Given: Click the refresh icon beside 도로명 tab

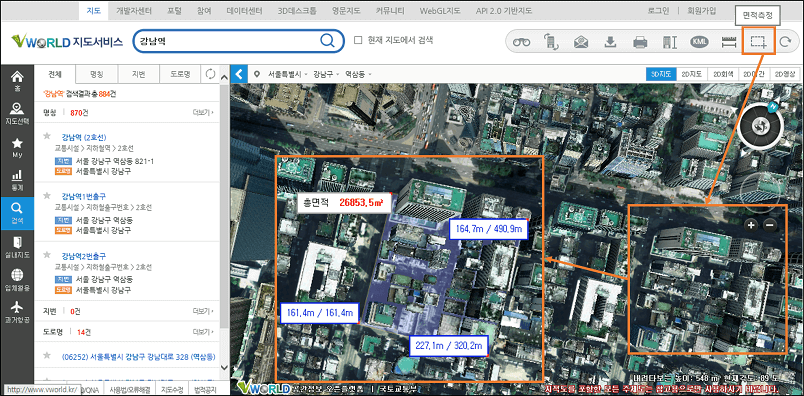Looking at the screenshot, I should click(210, 74).
